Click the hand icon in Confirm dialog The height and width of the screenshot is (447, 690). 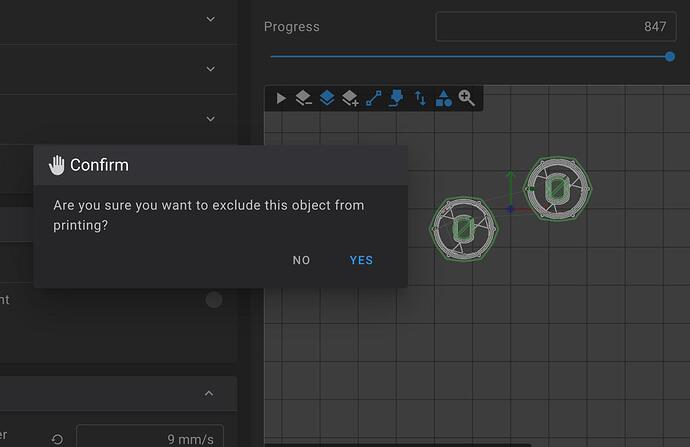pos(56,165)
